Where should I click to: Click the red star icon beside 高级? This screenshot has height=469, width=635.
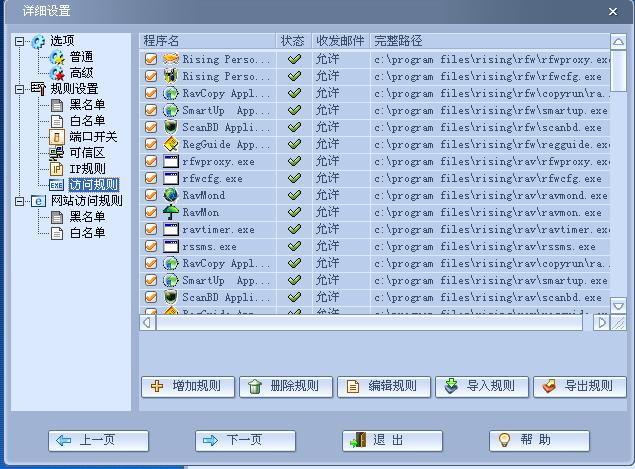point(57,73)
